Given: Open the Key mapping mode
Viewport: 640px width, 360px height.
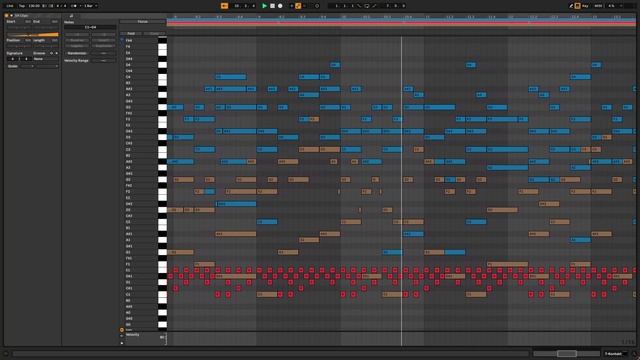Looking at the screenshot, I should pyautogui.click(x=585, y=6).
